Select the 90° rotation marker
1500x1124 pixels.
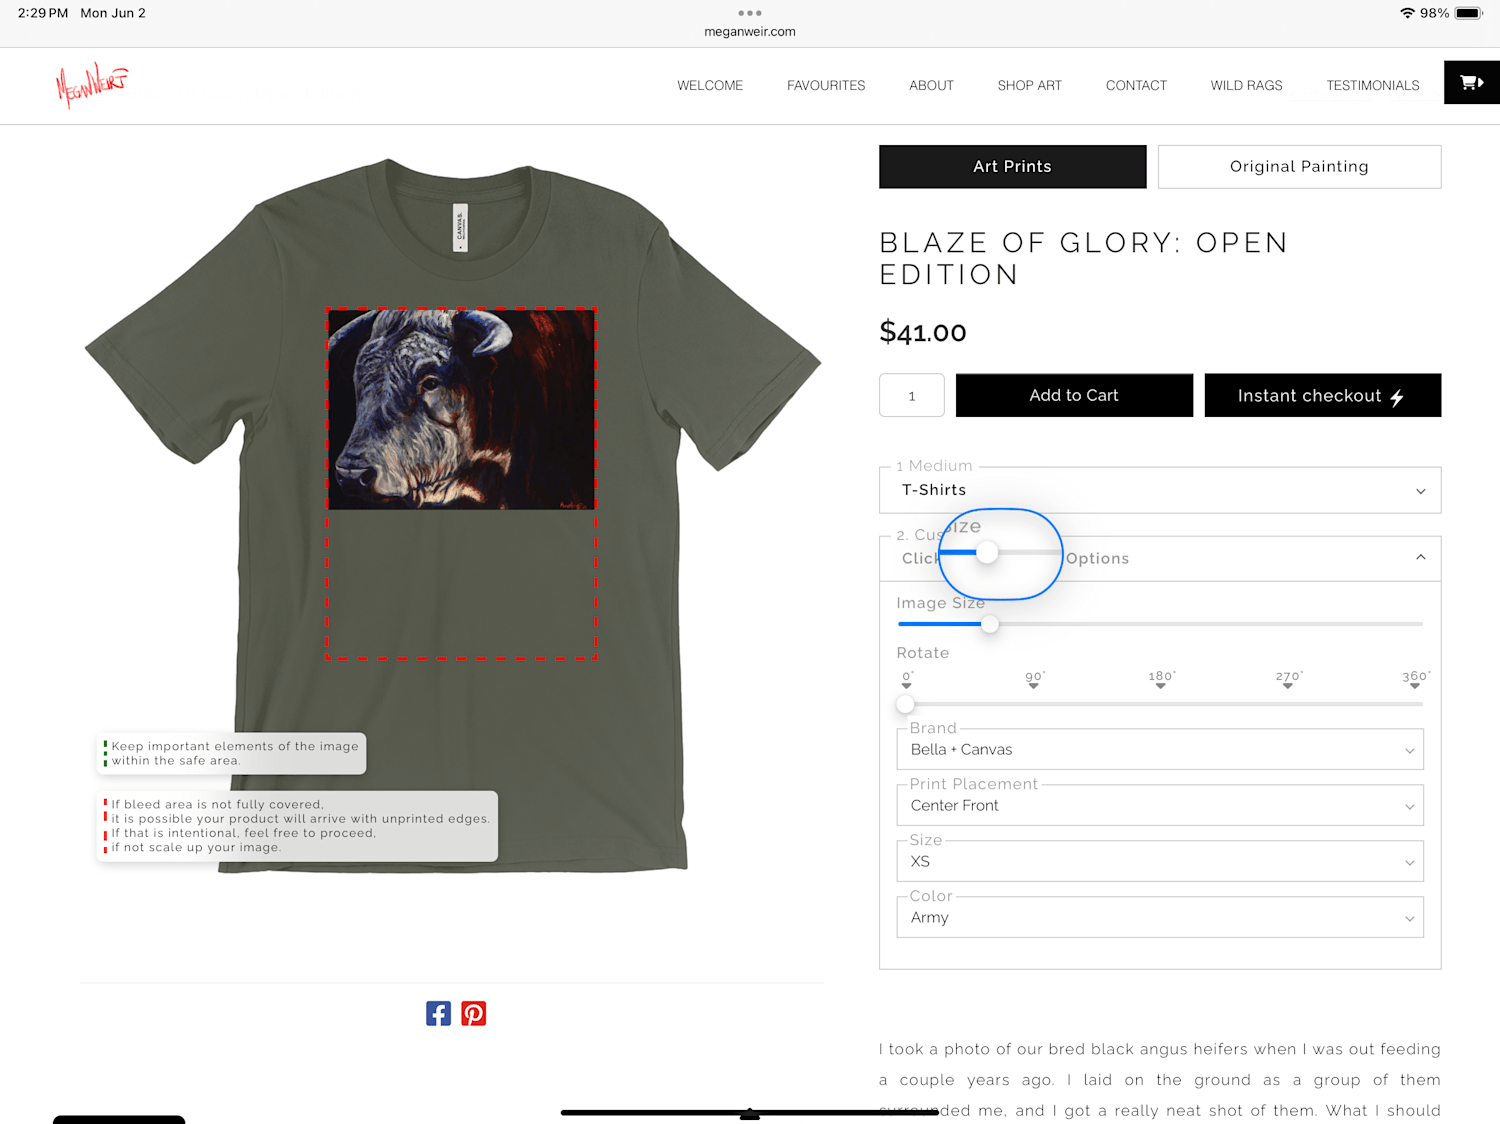[1034, 680]
